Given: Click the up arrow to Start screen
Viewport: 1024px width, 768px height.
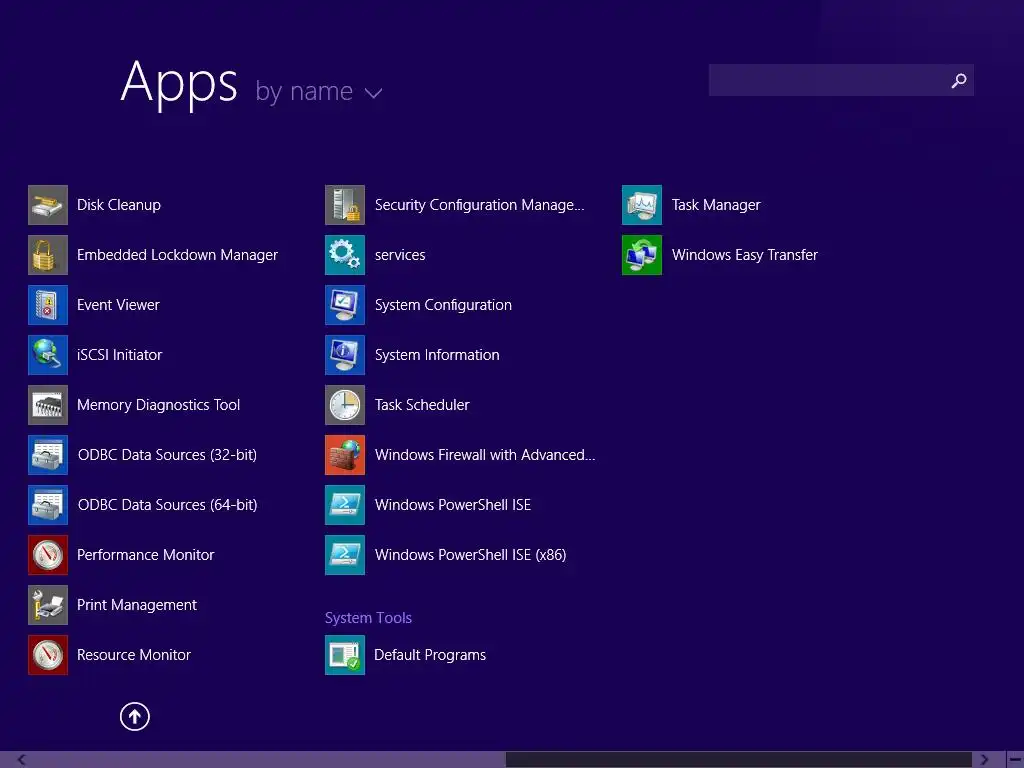Looking at the screenshot, I should (x=135, y=716).
